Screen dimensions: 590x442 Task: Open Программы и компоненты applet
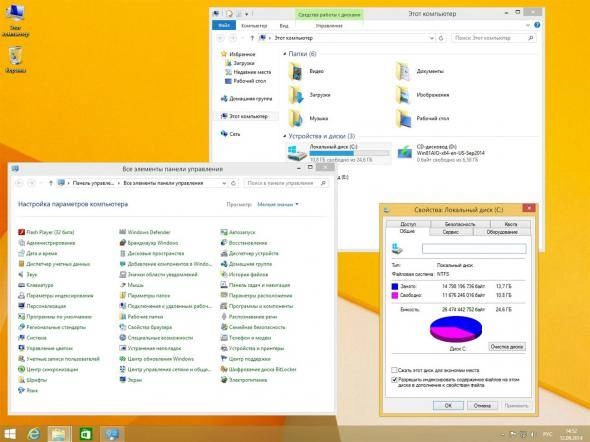point(257,306)
